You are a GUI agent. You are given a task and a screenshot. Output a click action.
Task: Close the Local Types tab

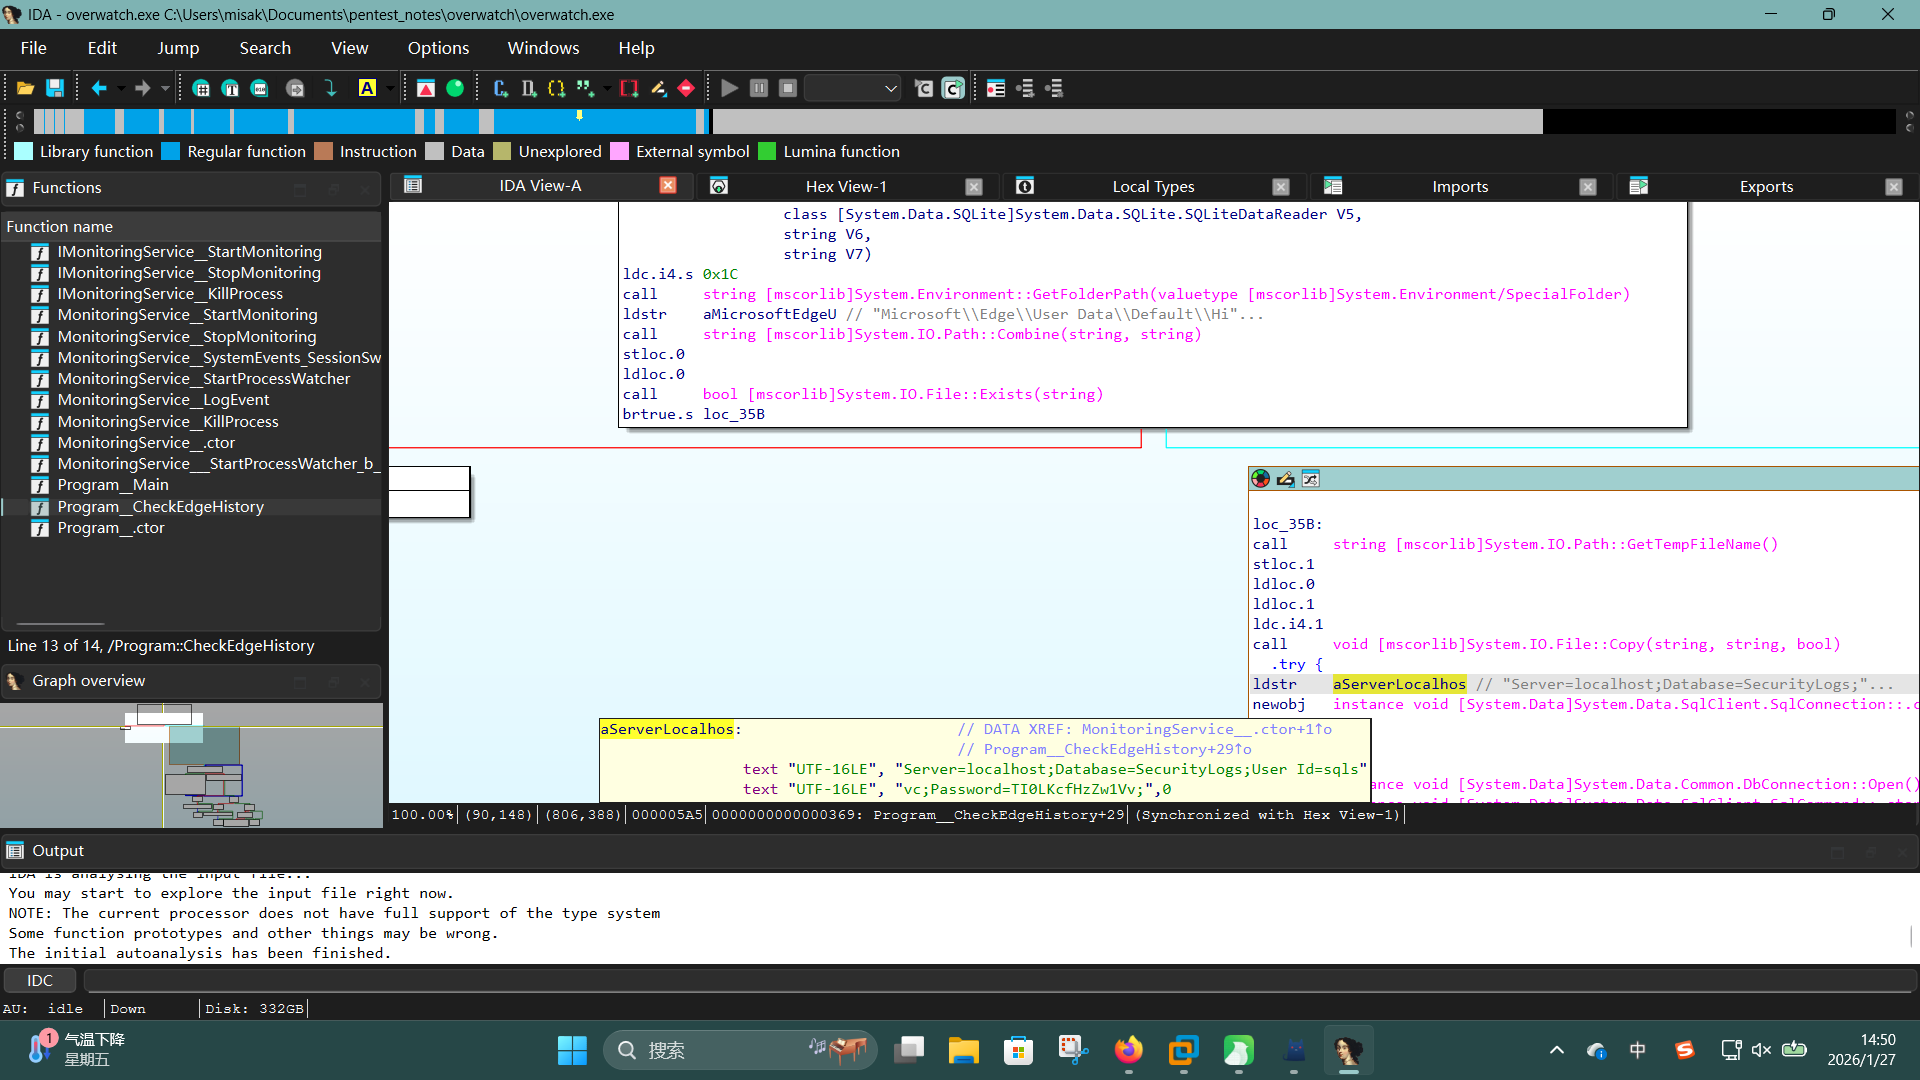(x=1280, y=186)
